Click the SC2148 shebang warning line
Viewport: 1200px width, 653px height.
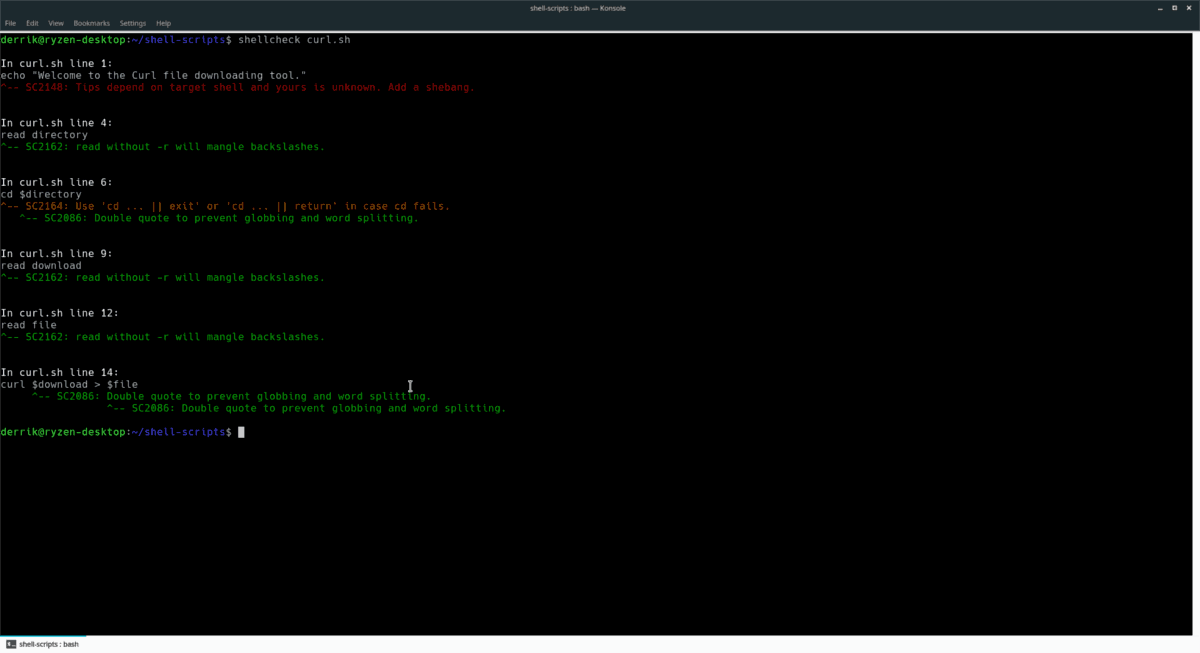click(238, 87)
